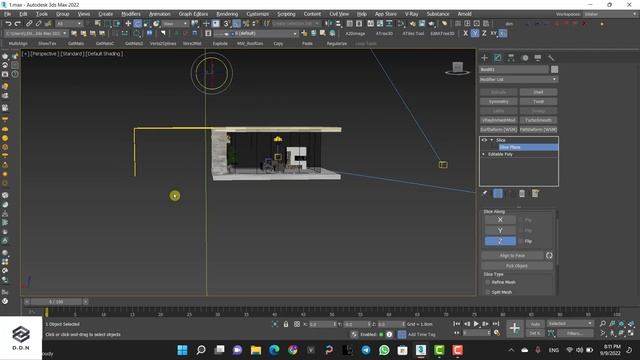Remove modifier using trash can icon
Image resolution: width=640 pixels, height=360 pixels.
pyautogui.click(x=522, y=193)
